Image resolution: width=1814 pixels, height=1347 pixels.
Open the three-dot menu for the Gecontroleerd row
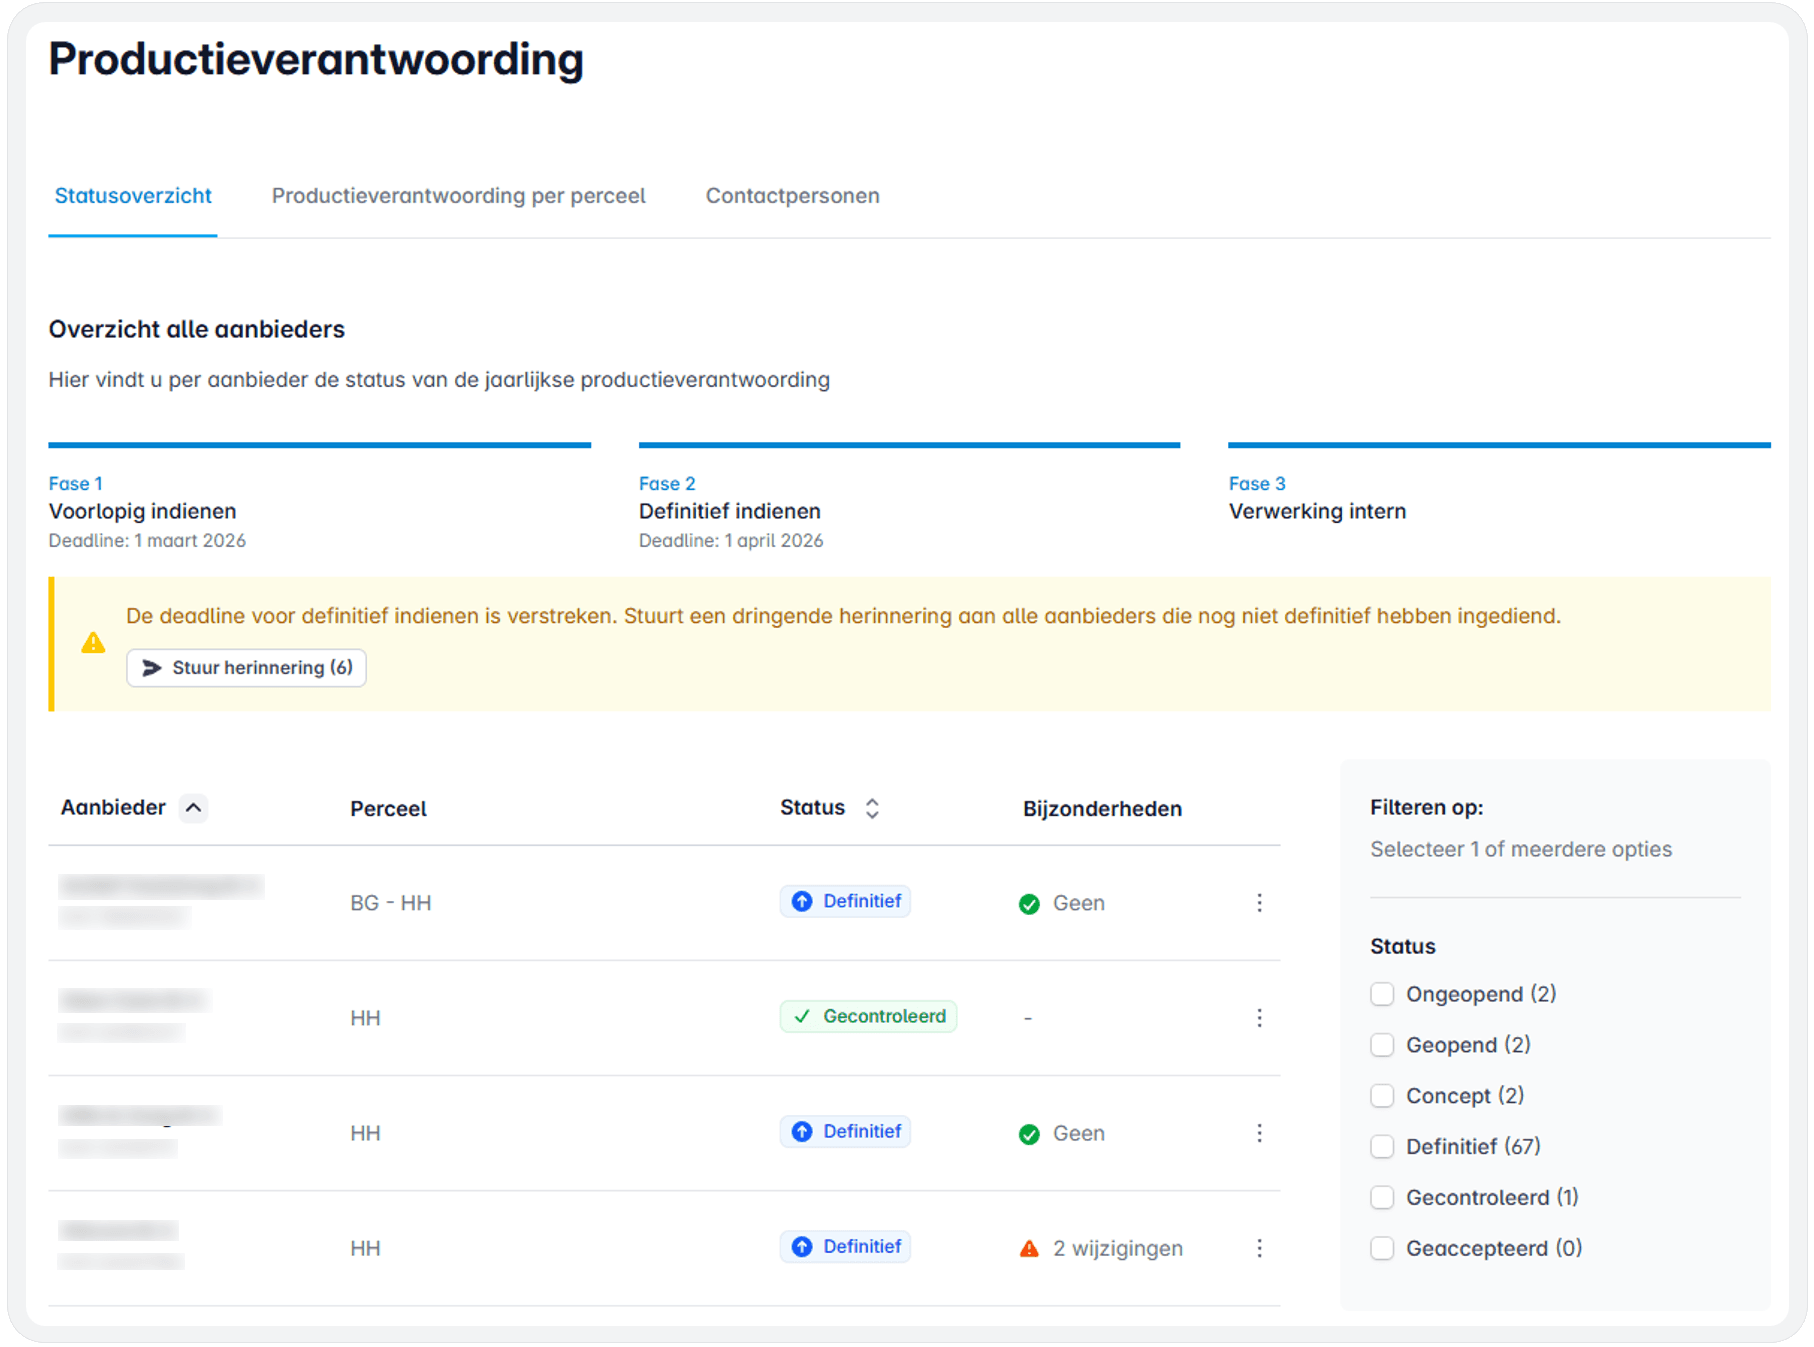point(1259,1017)
